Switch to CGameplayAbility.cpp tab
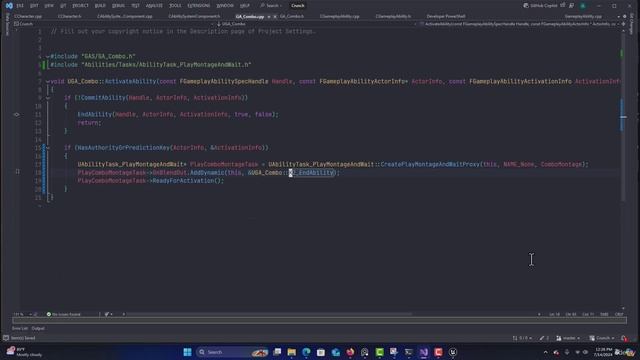Screen dimensions: 640x360 340,16
